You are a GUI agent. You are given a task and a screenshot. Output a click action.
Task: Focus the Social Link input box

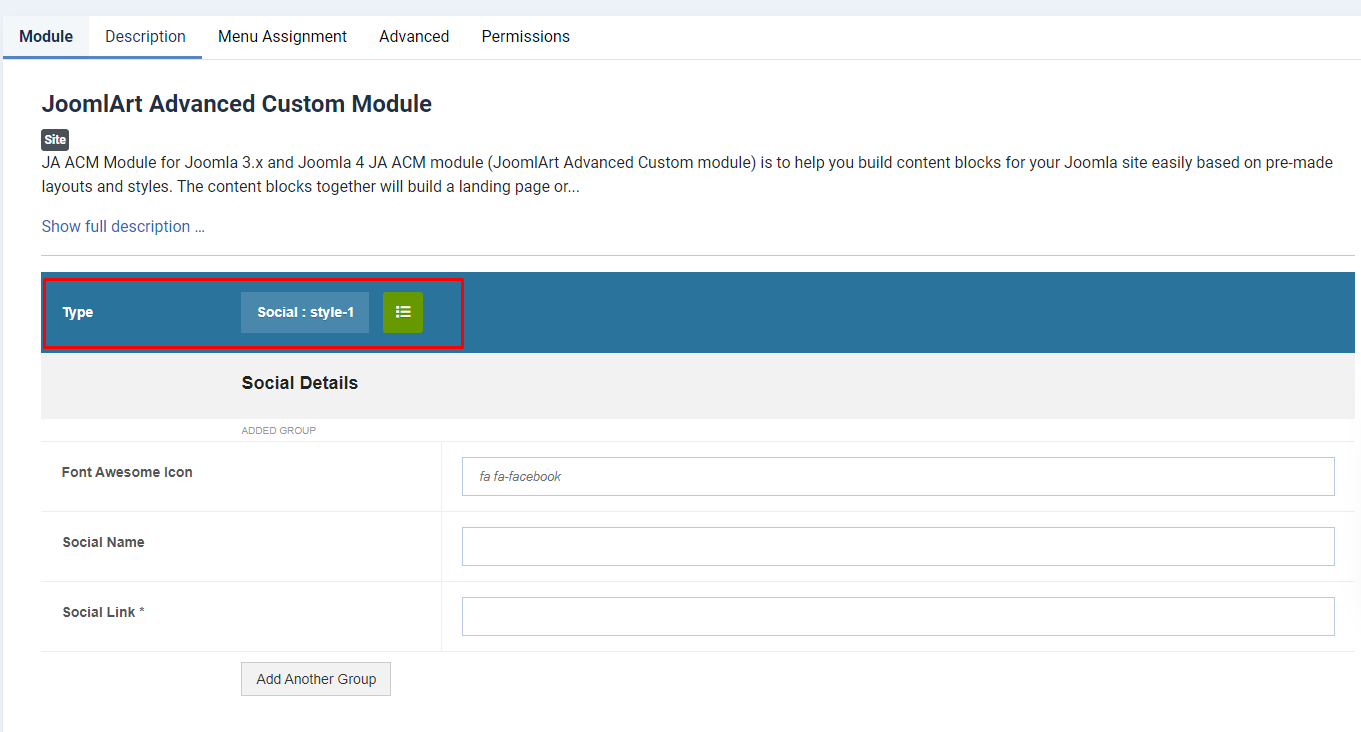pos(897,617)
